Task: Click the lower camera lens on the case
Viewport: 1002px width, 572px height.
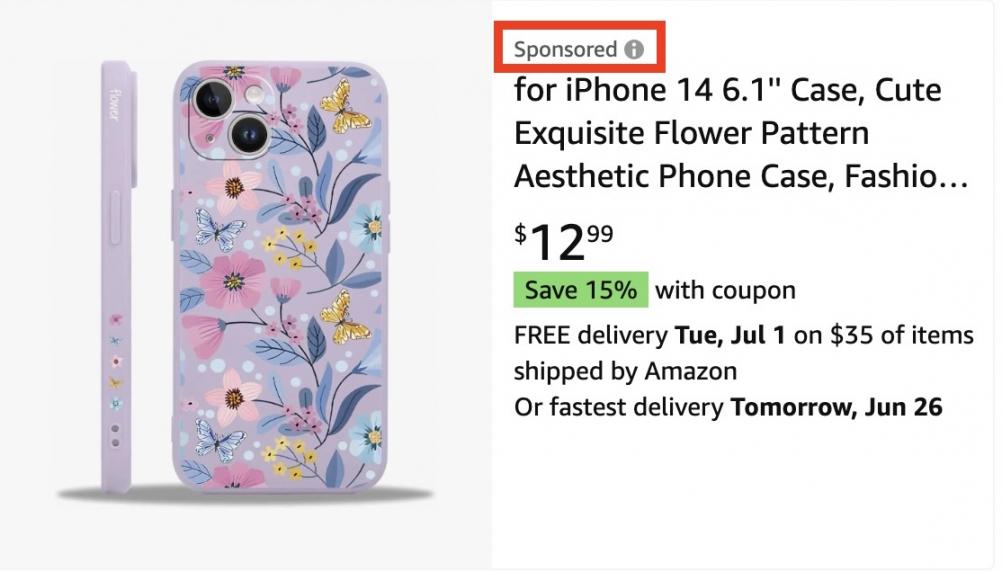Action: (246, 132)
